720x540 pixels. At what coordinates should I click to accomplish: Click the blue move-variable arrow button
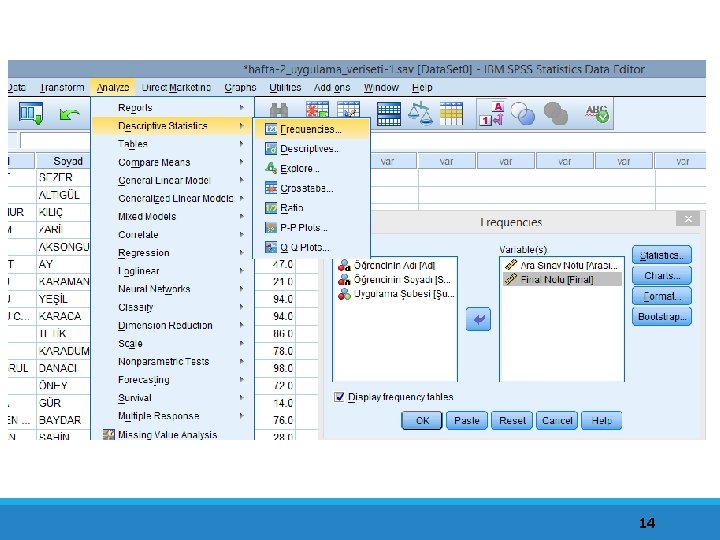(478, 319)
